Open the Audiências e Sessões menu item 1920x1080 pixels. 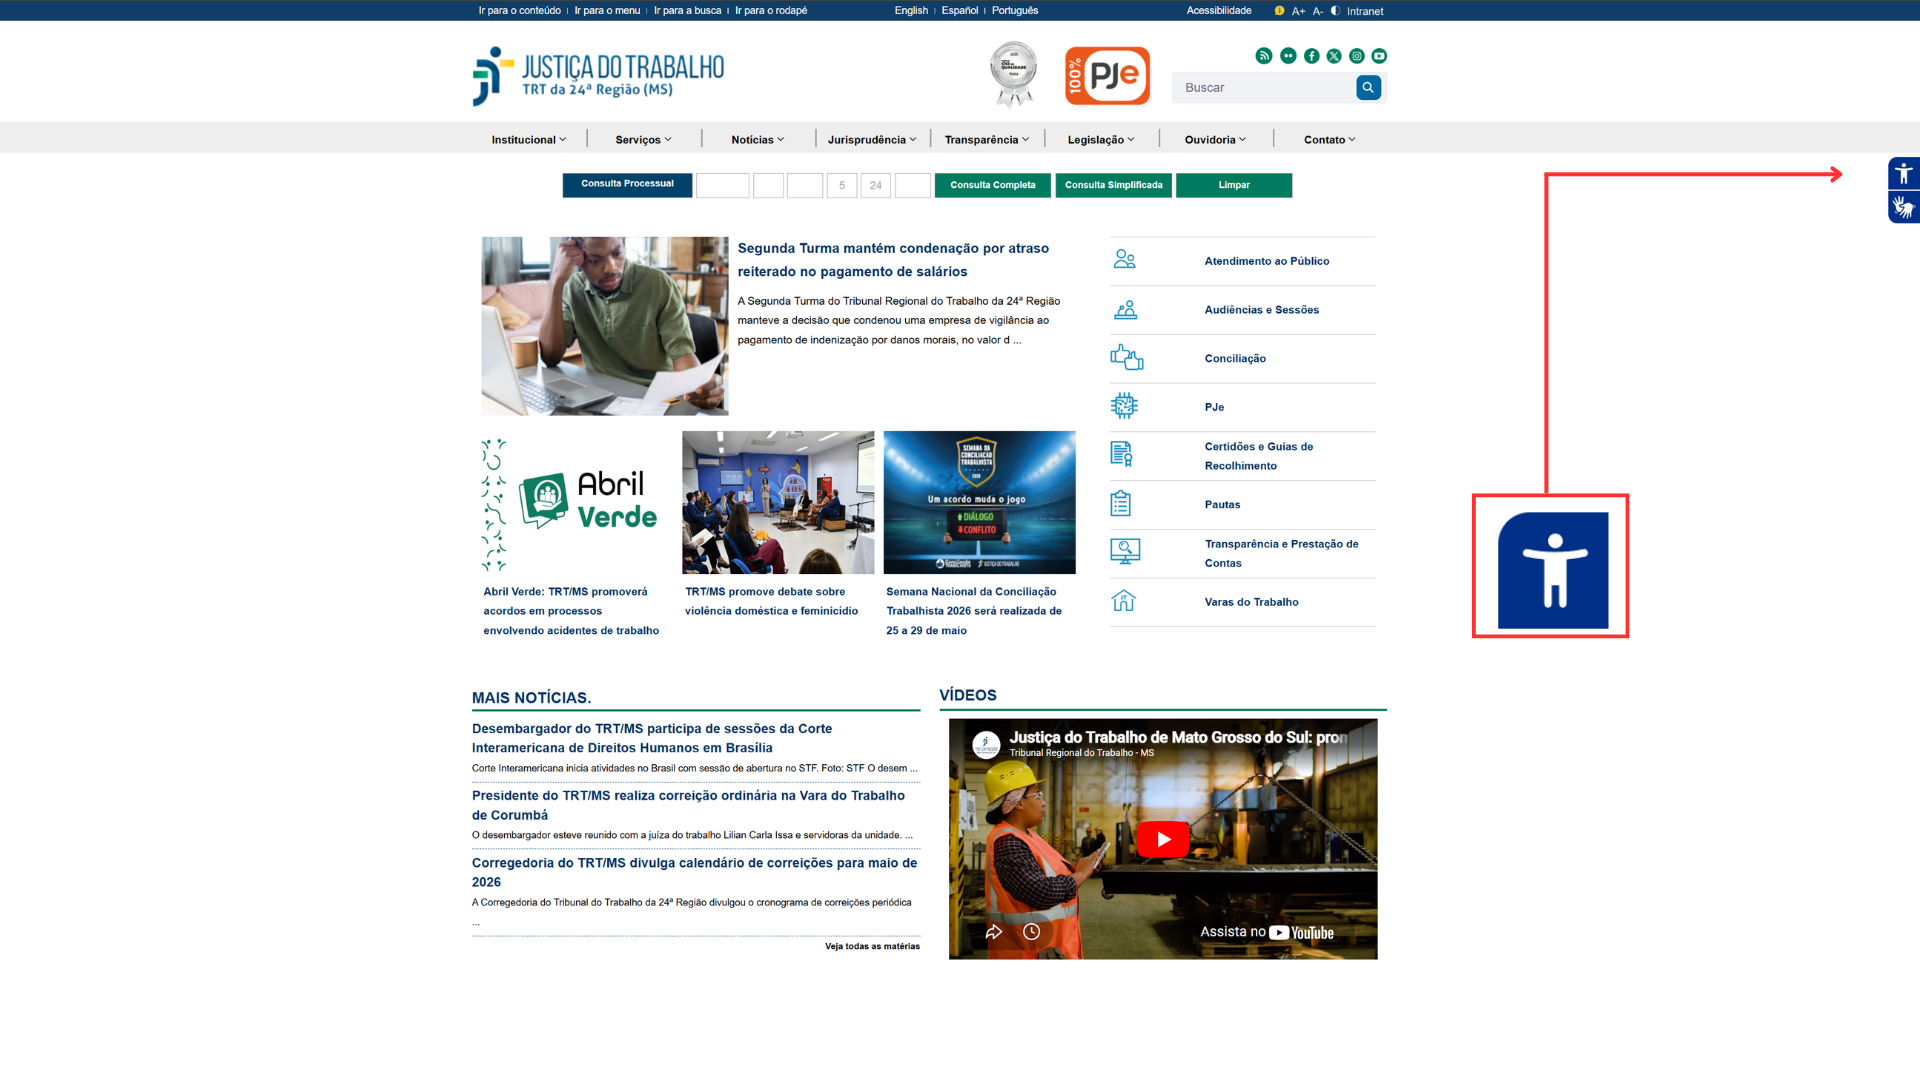1261,310
